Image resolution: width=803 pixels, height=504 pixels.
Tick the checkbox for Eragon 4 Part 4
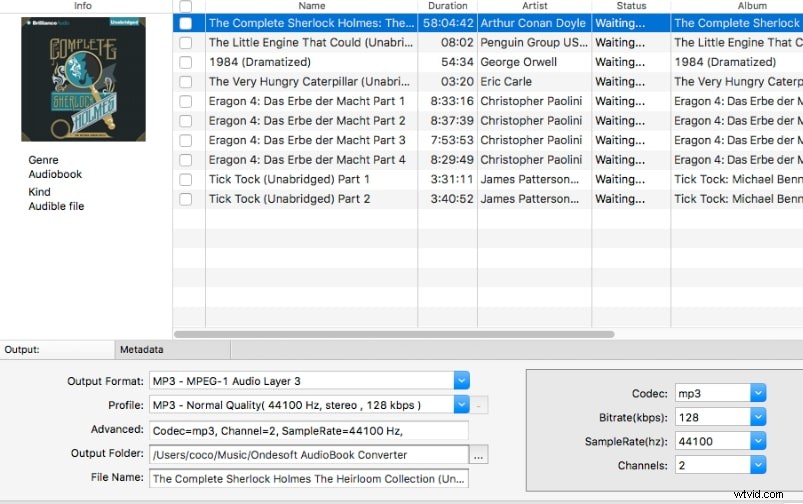pos(186,160)
